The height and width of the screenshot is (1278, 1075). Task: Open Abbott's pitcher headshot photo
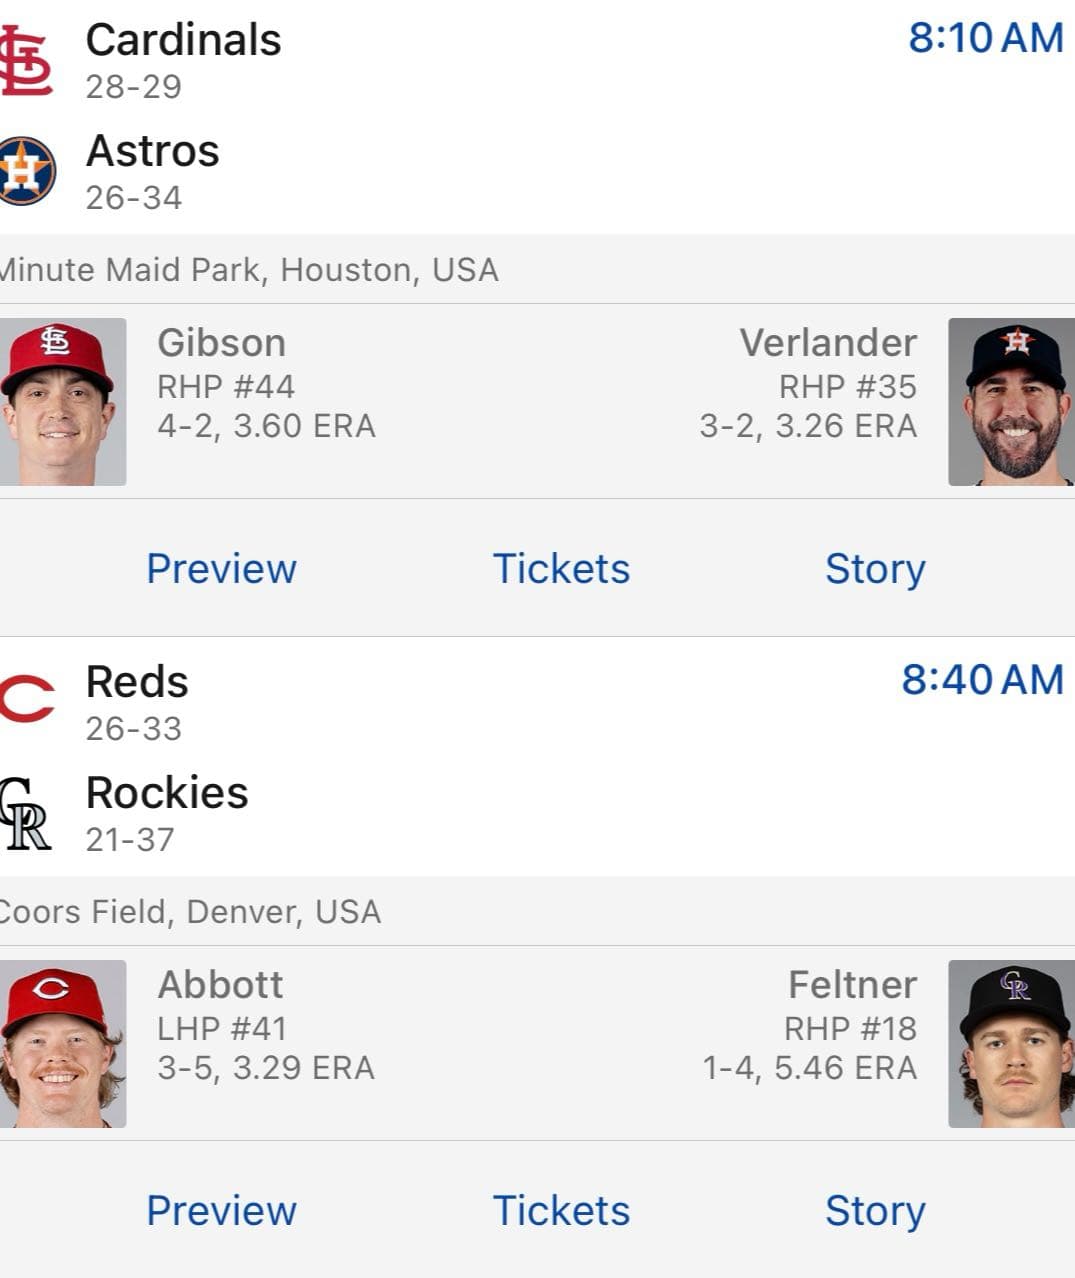point(62,1044)
